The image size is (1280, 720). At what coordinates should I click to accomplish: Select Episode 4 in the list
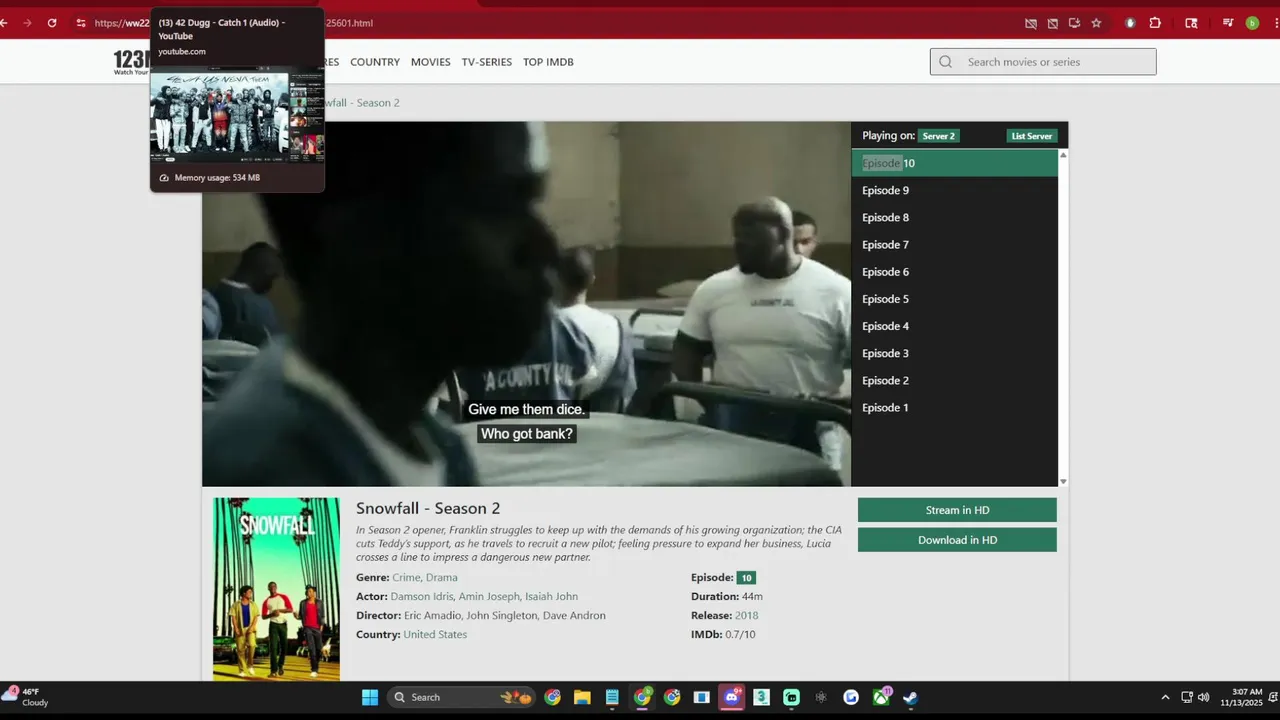point(954,326)
